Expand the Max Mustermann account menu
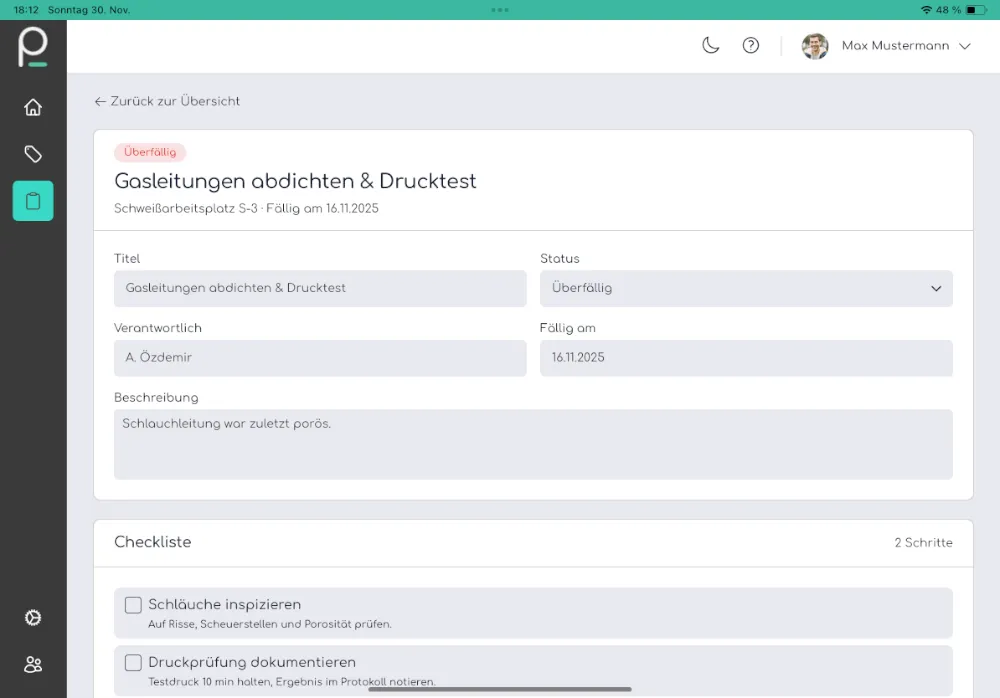The image size is (1000, 698). coord(964,46)
